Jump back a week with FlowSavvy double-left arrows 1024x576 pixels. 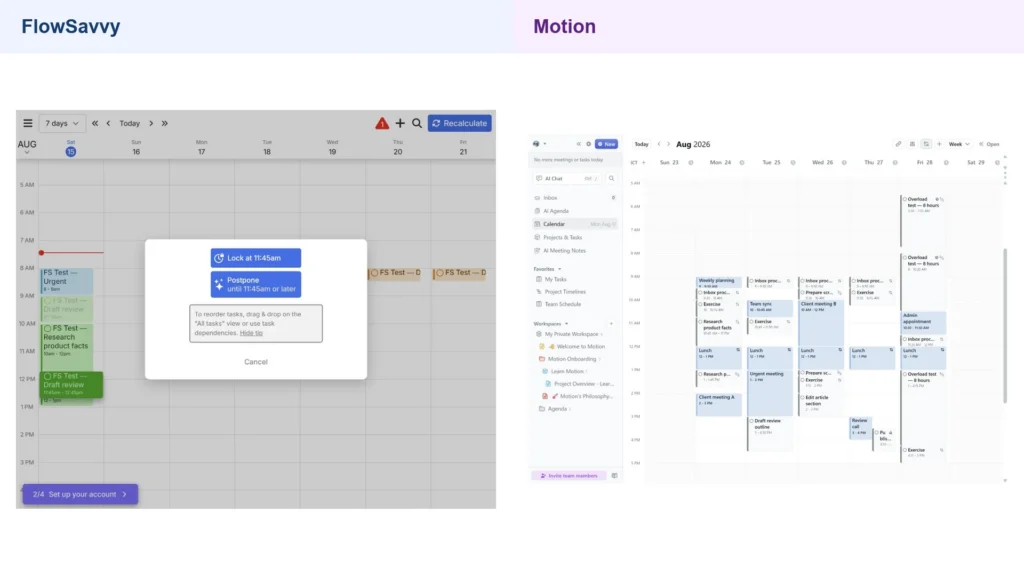95,123
